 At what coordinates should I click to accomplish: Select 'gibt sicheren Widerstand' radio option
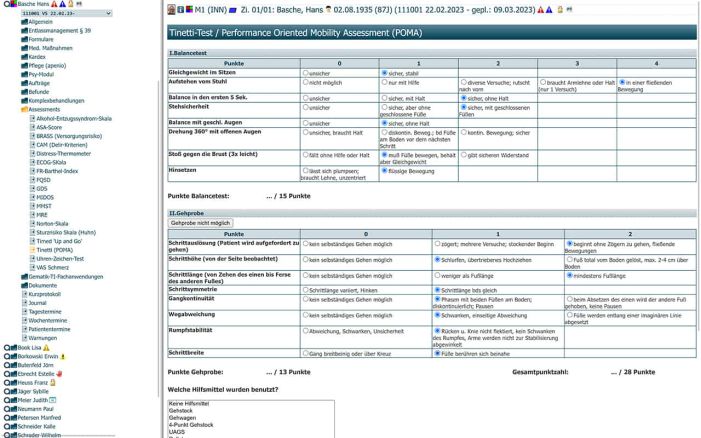[x=463, y=157]
